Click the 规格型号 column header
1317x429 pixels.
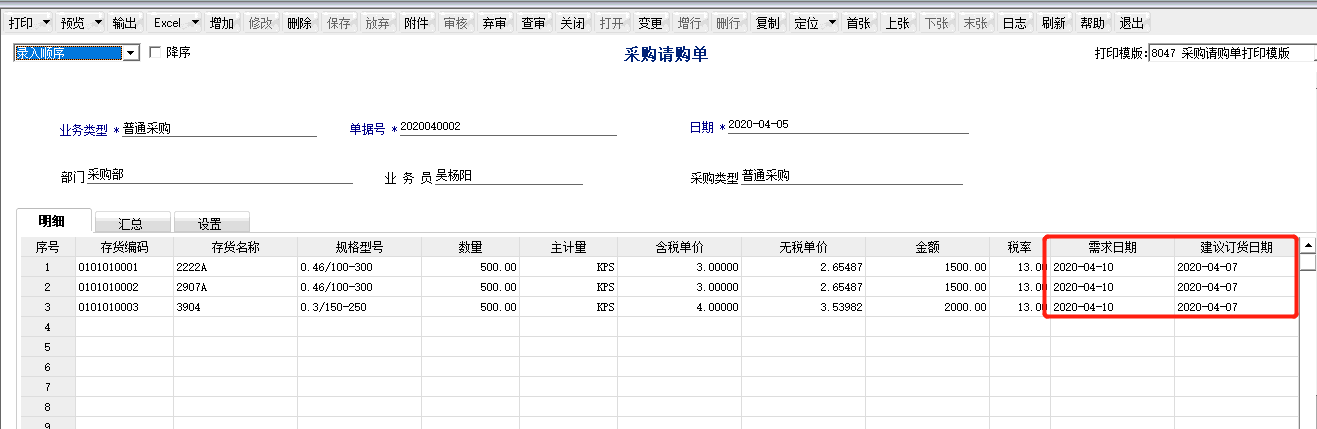(x=359, y=247)
